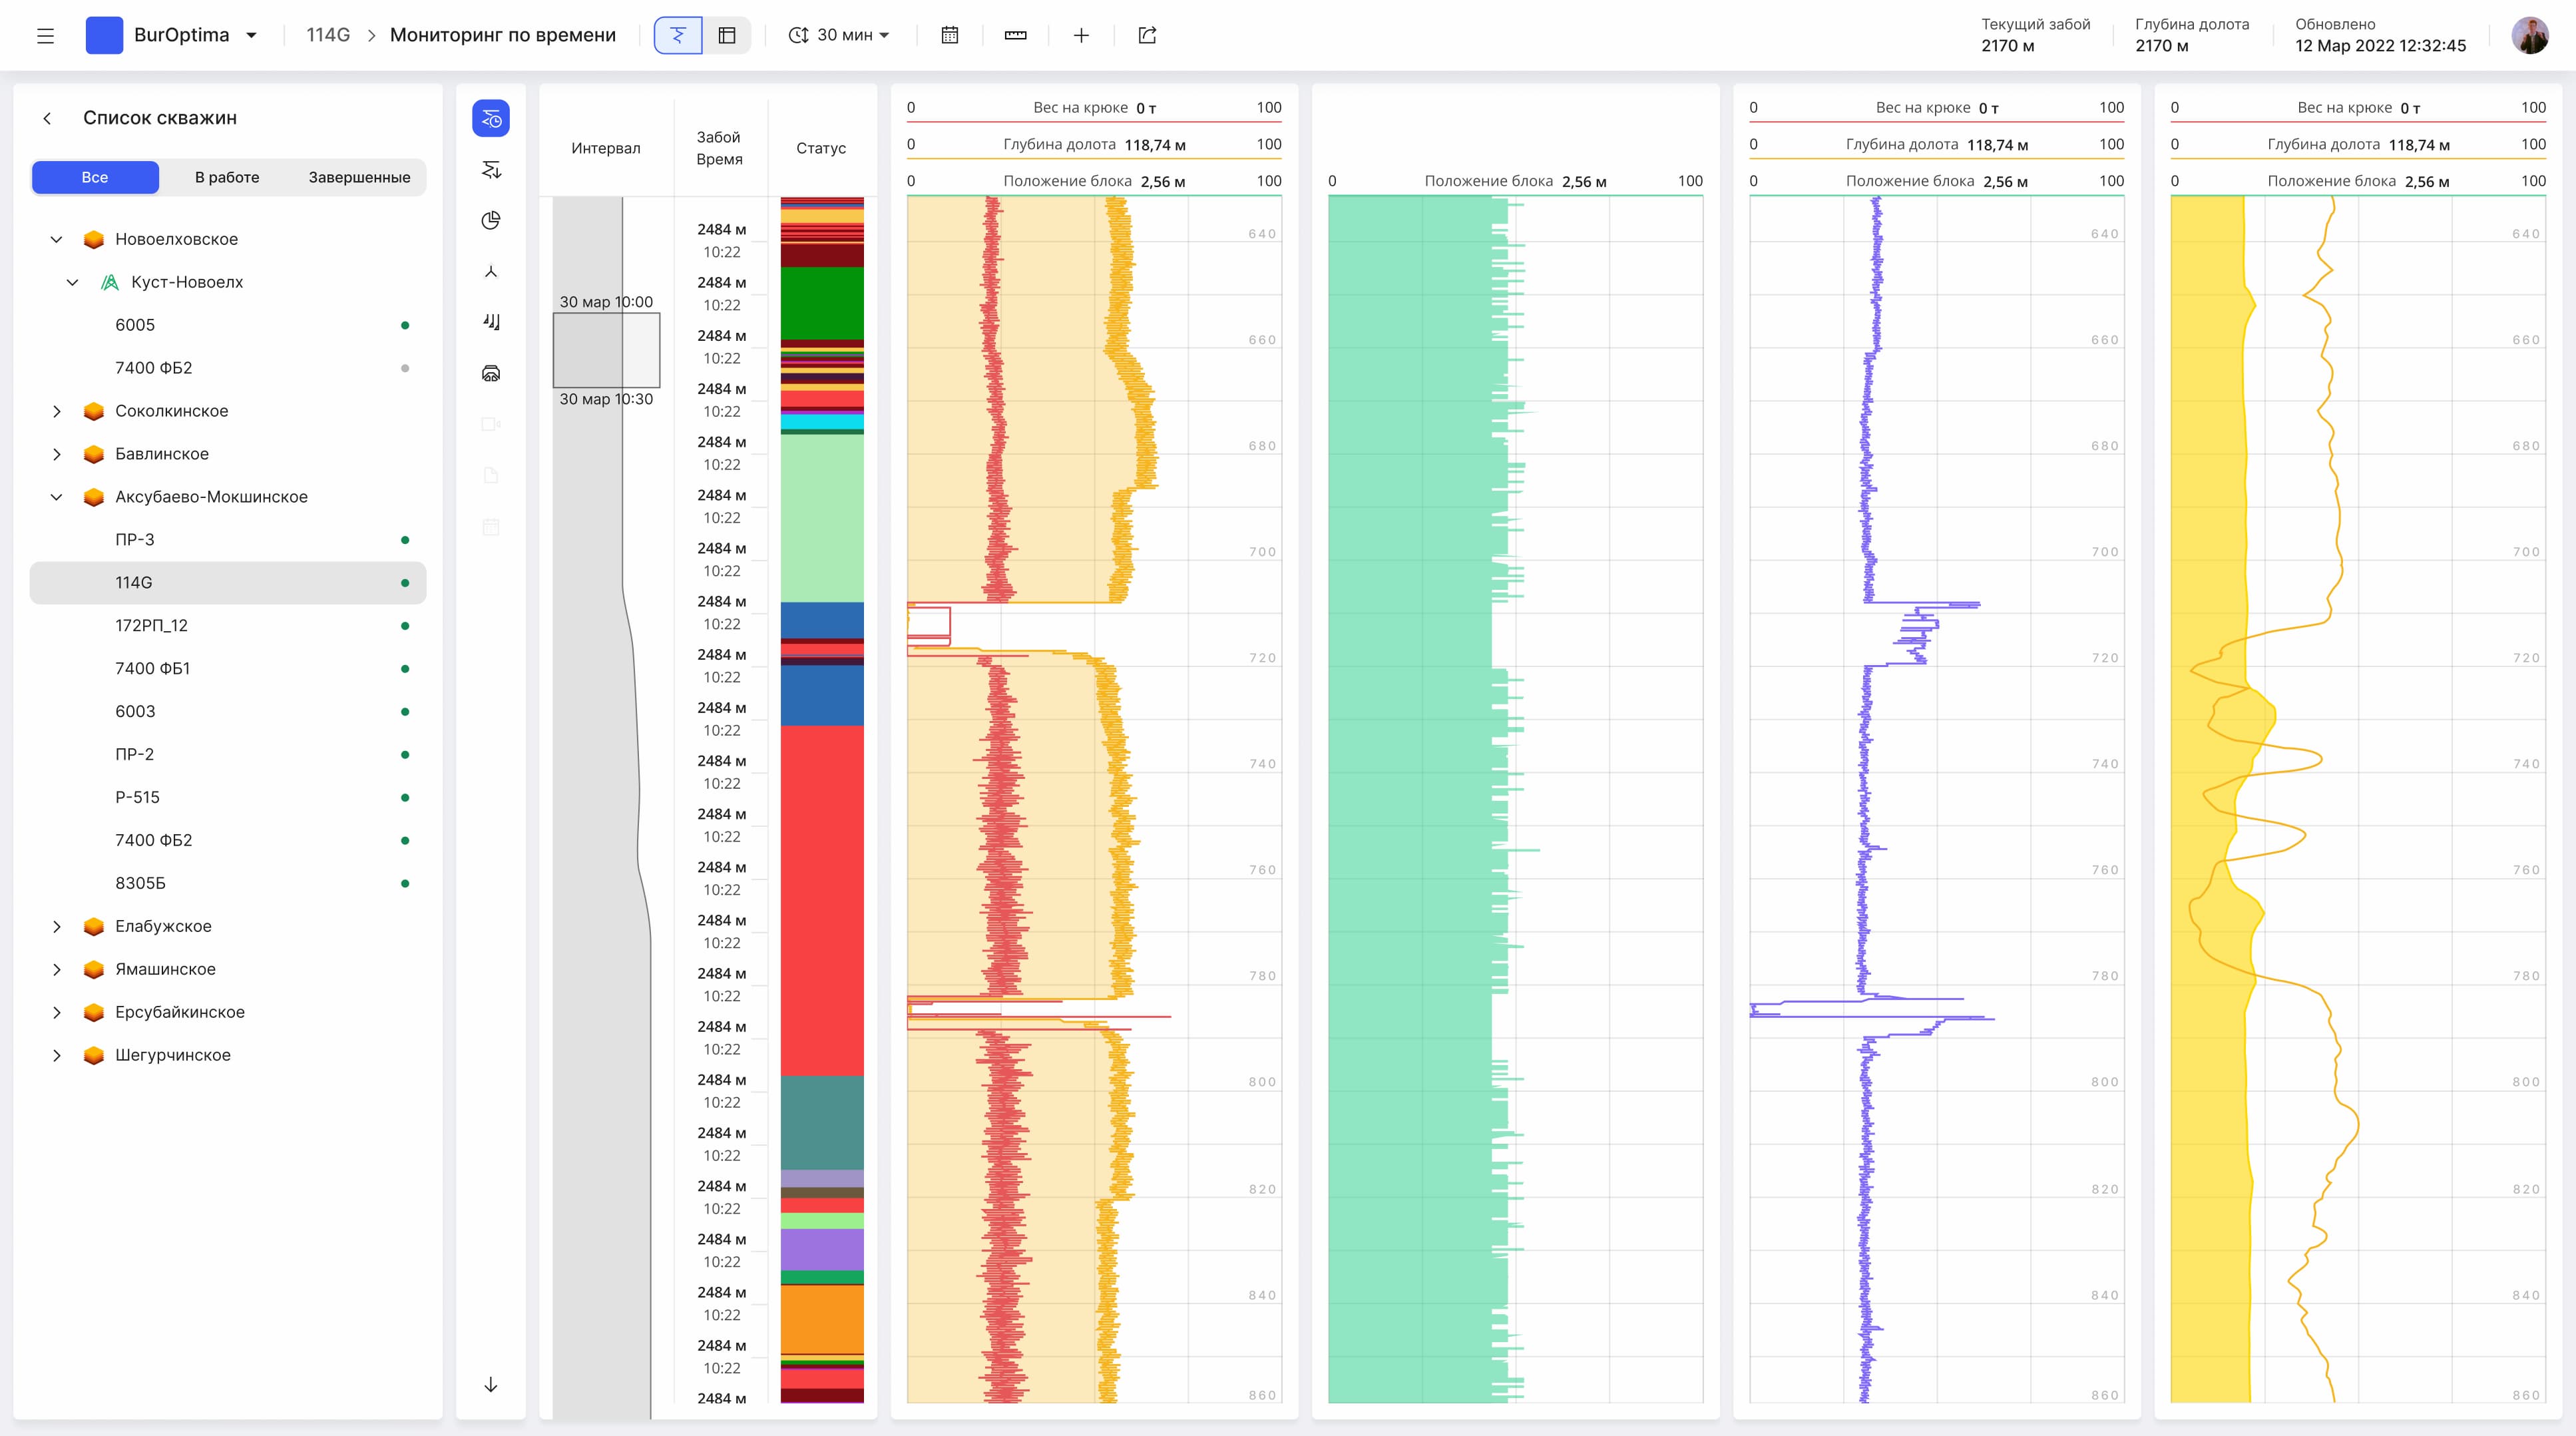Open the 30 мин interval dropdown
The width and height of the screenshot is (2576, 1436).
pyautogui.click(x=839, y=35)
